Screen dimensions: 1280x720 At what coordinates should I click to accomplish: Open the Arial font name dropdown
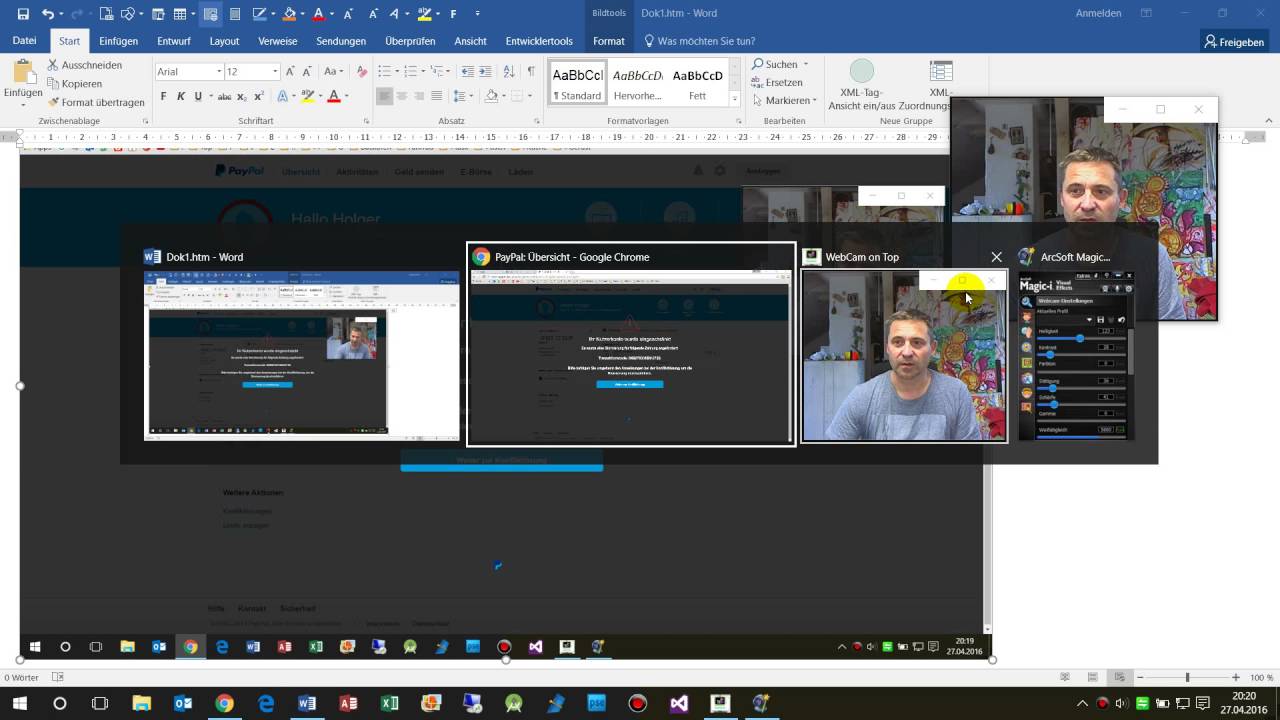pos(219,72)
